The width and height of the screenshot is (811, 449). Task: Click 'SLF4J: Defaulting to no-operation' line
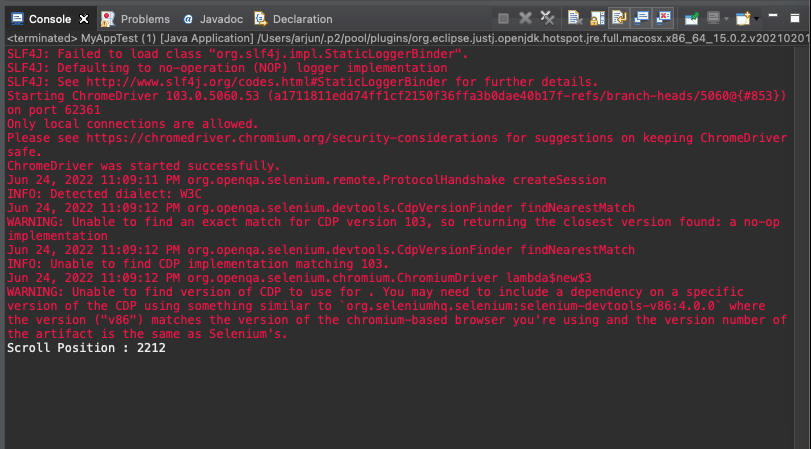point(227,68)
